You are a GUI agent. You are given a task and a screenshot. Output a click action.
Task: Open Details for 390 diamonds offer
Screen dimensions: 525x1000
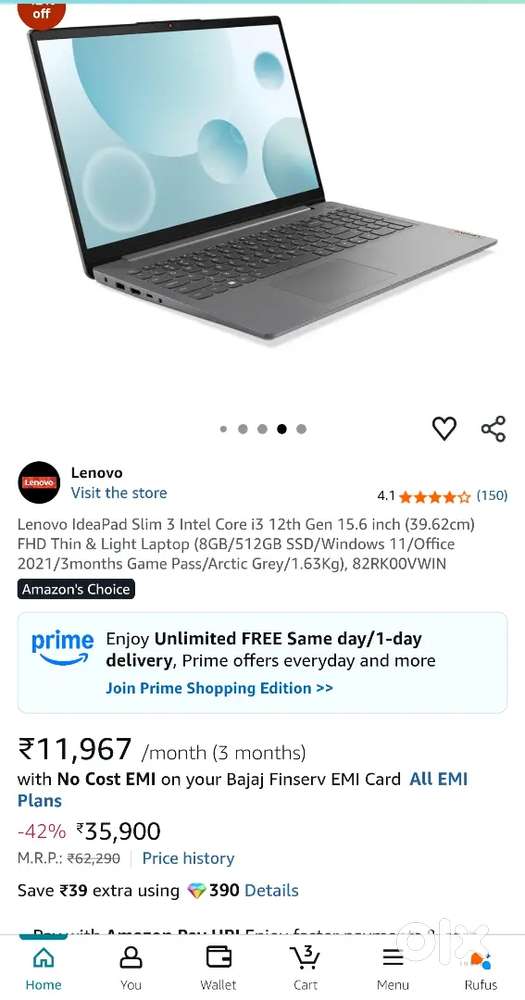tap(272, 890)
